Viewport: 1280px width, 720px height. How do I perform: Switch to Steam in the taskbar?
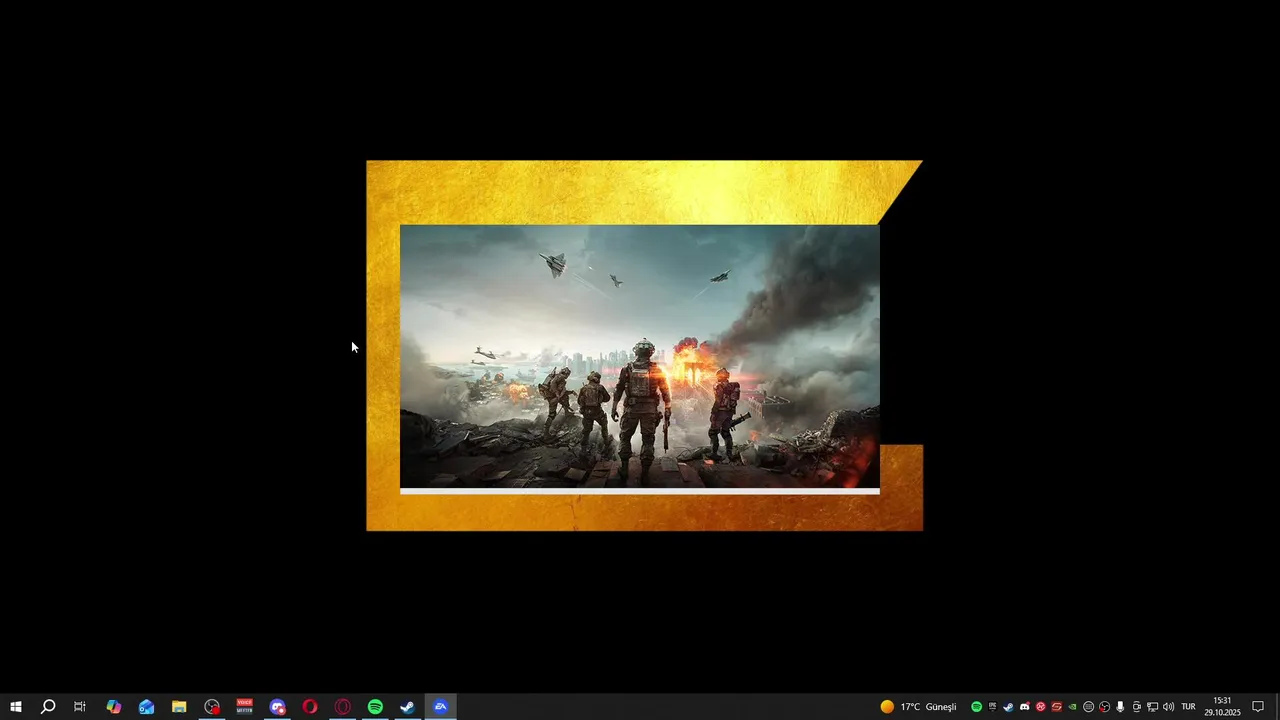408,707
